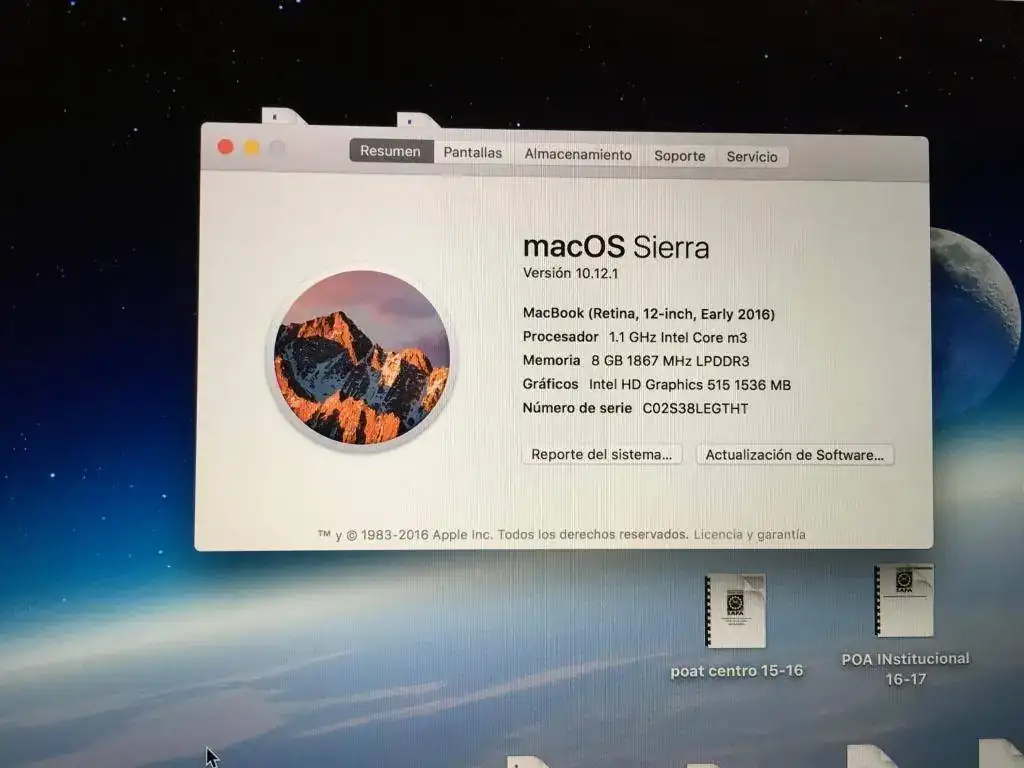Switch to the Pantallas tab
The height and width of the screenshot is (768, 1024).
[473, 153]
